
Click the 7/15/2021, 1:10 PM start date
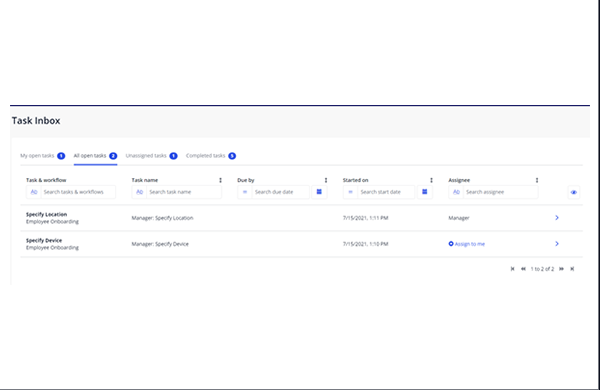tap(365, 244)
